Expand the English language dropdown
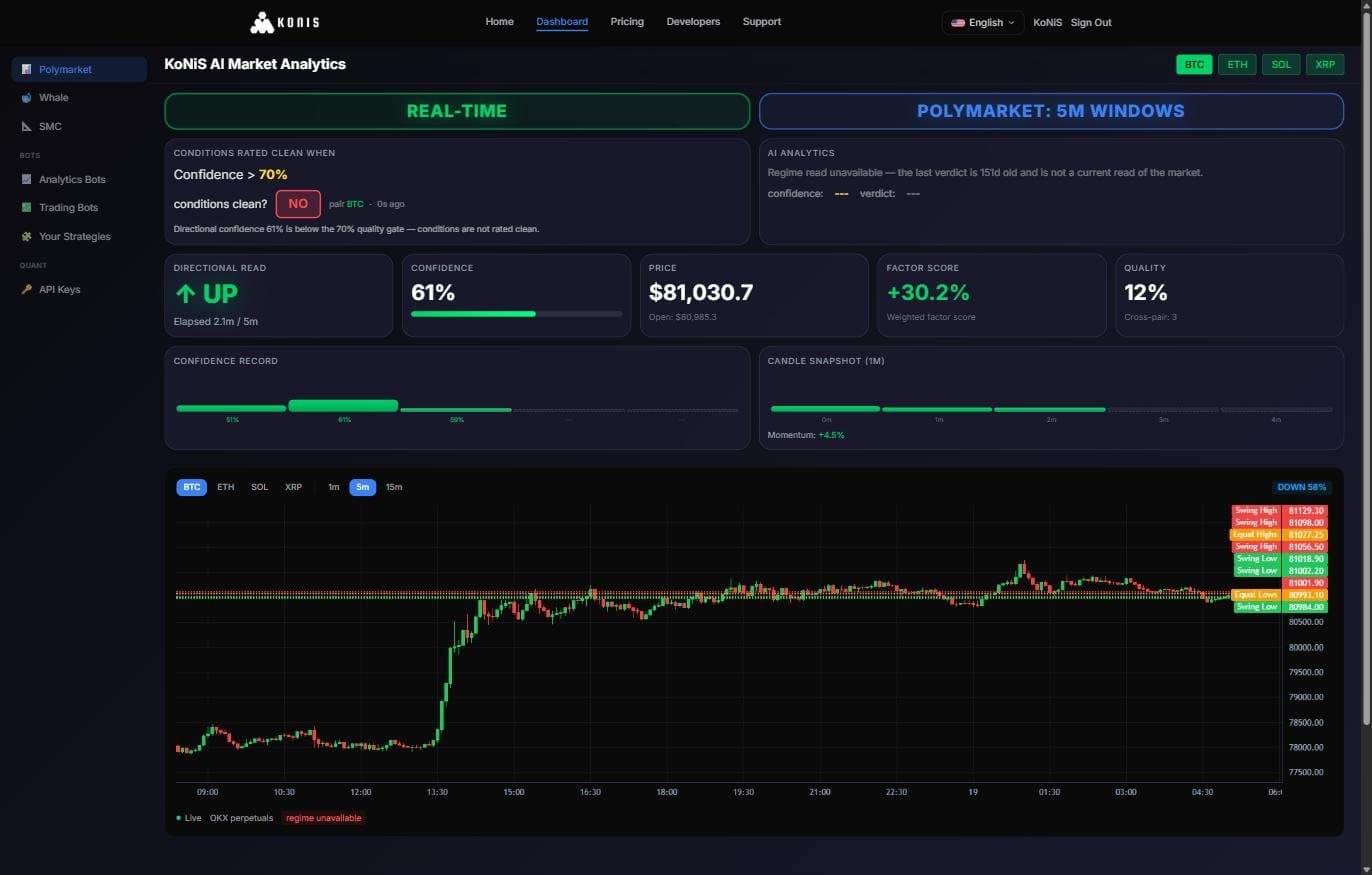This screenshot has height=875, width=1372. [x=983, y=22]
